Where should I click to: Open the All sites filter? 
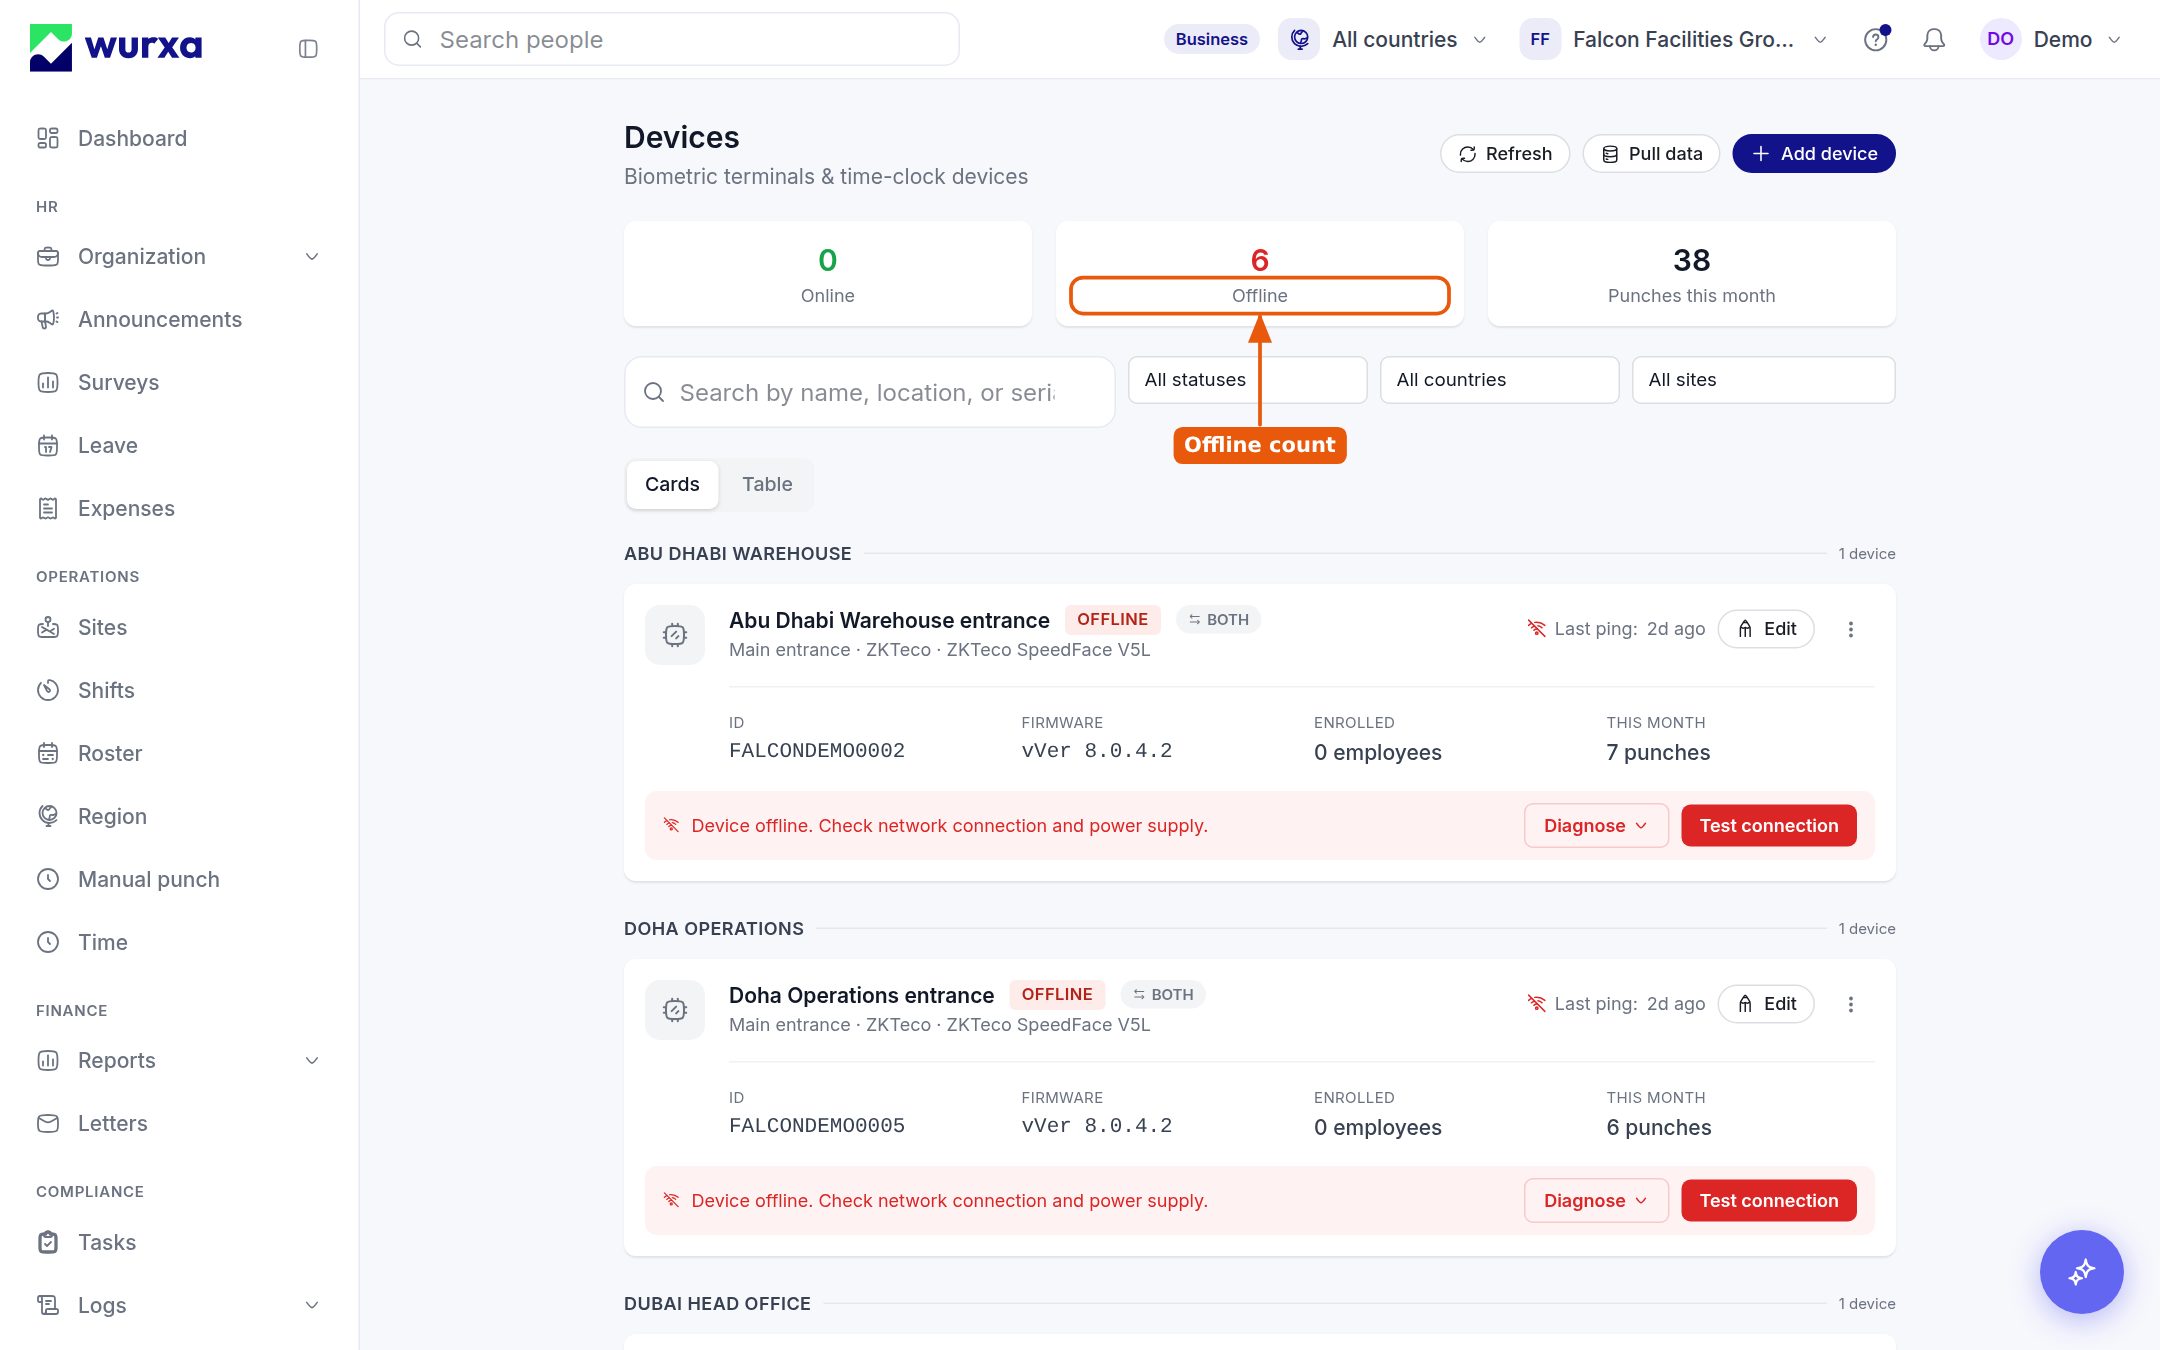coord(1763,380)
